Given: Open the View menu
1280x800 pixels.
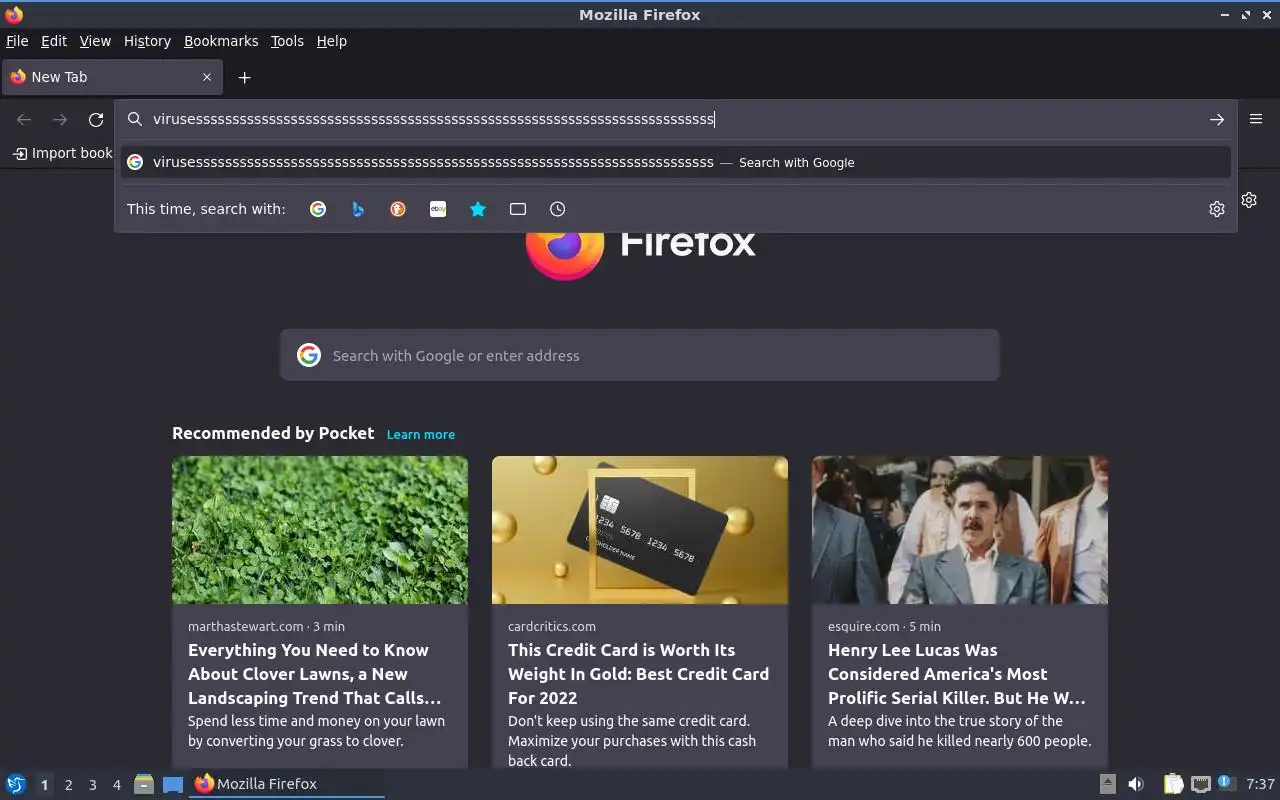Looking at the screenshot, I should 95,41.
